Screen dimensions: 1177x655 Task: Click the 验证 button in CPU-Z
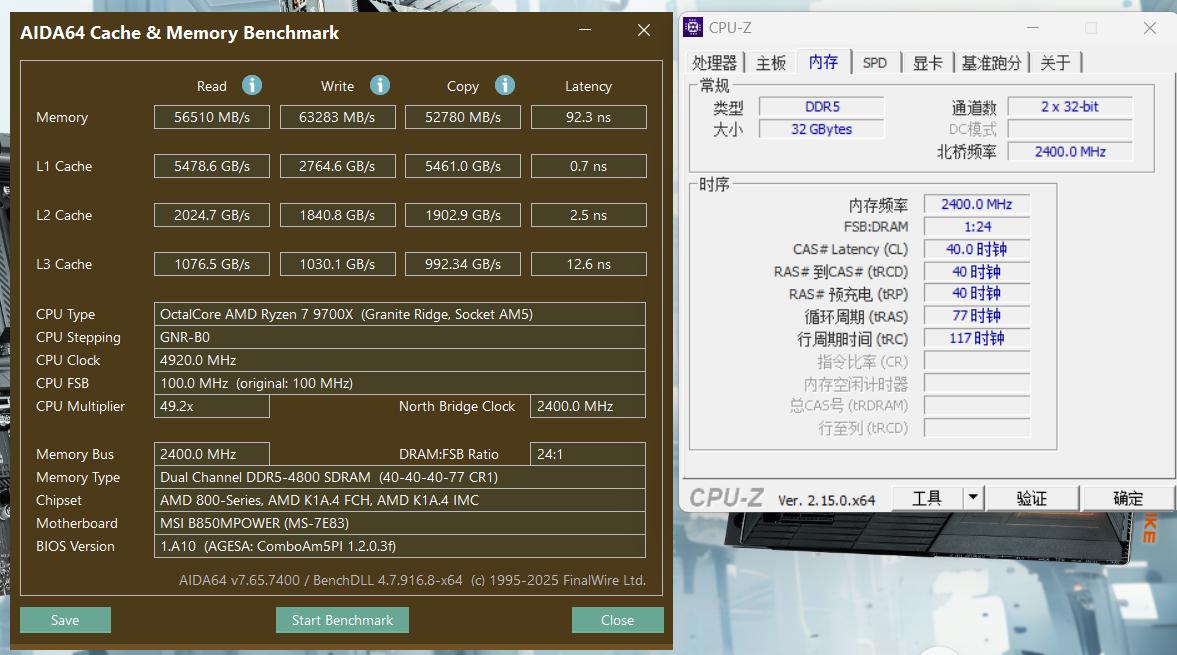click(x=1031, y=497)
